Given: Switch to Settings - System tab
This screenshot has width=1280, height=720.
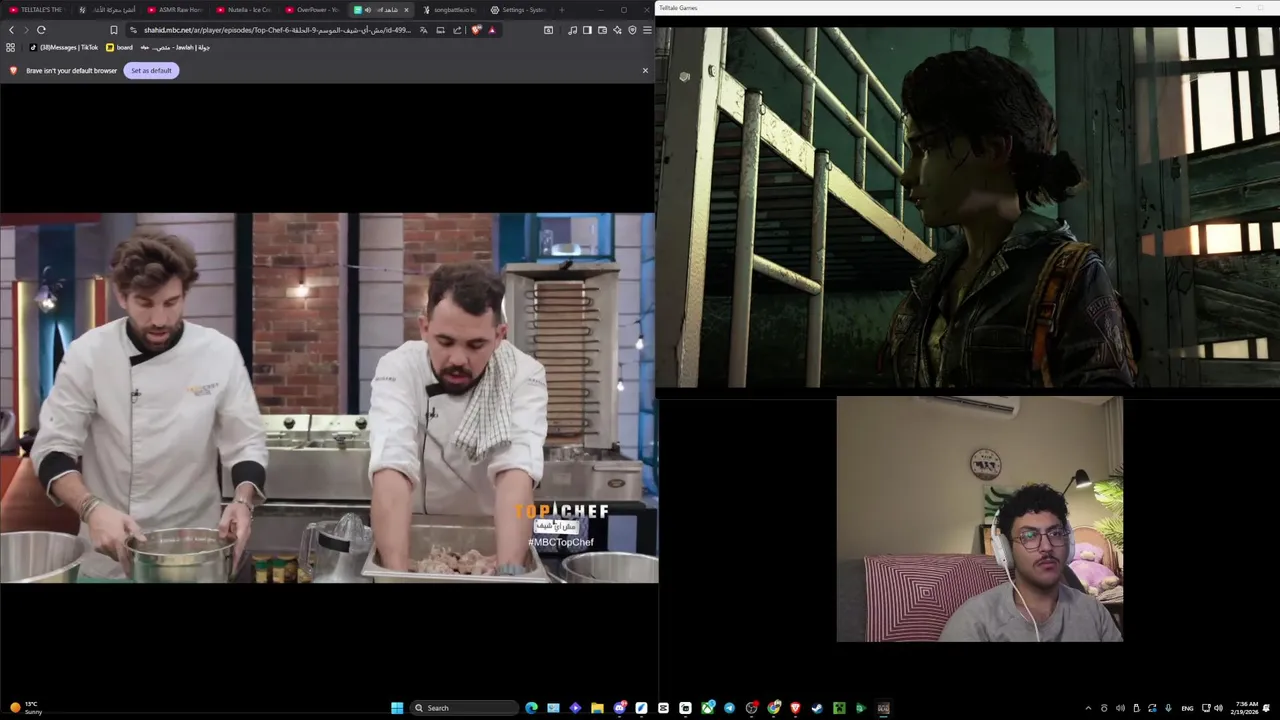Looking at the screenshot, I should [x=518, y=10].
